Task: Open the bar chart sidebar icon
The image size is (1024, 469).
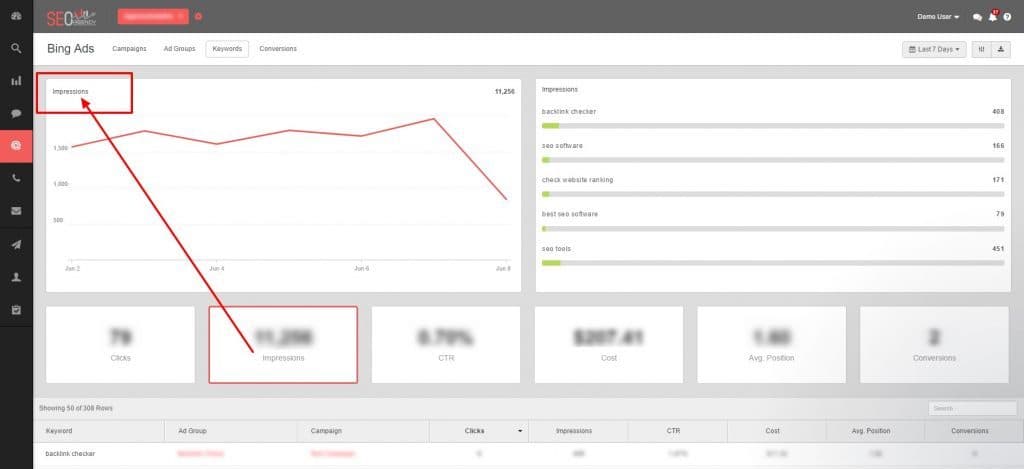Action: (x=16, y=81)
